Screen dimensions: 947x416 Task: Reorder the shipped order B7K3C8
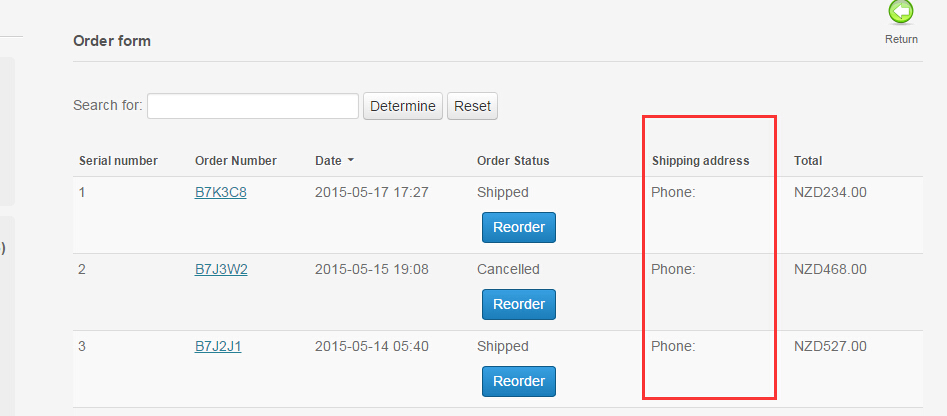[x=519, y=227]
